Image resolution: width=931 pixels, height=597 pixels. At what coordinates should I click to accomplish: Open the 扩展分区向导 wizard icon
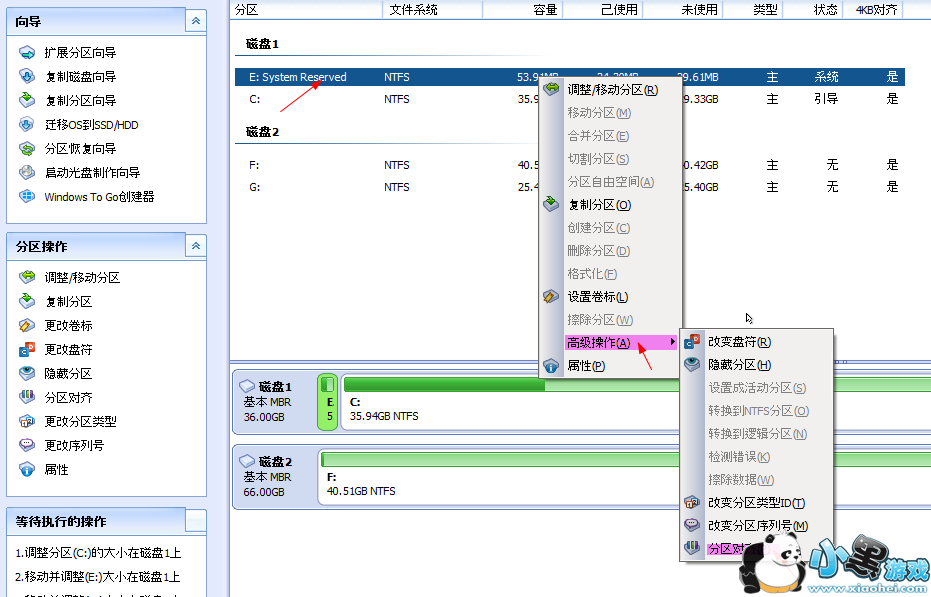[x=27, y=53]
